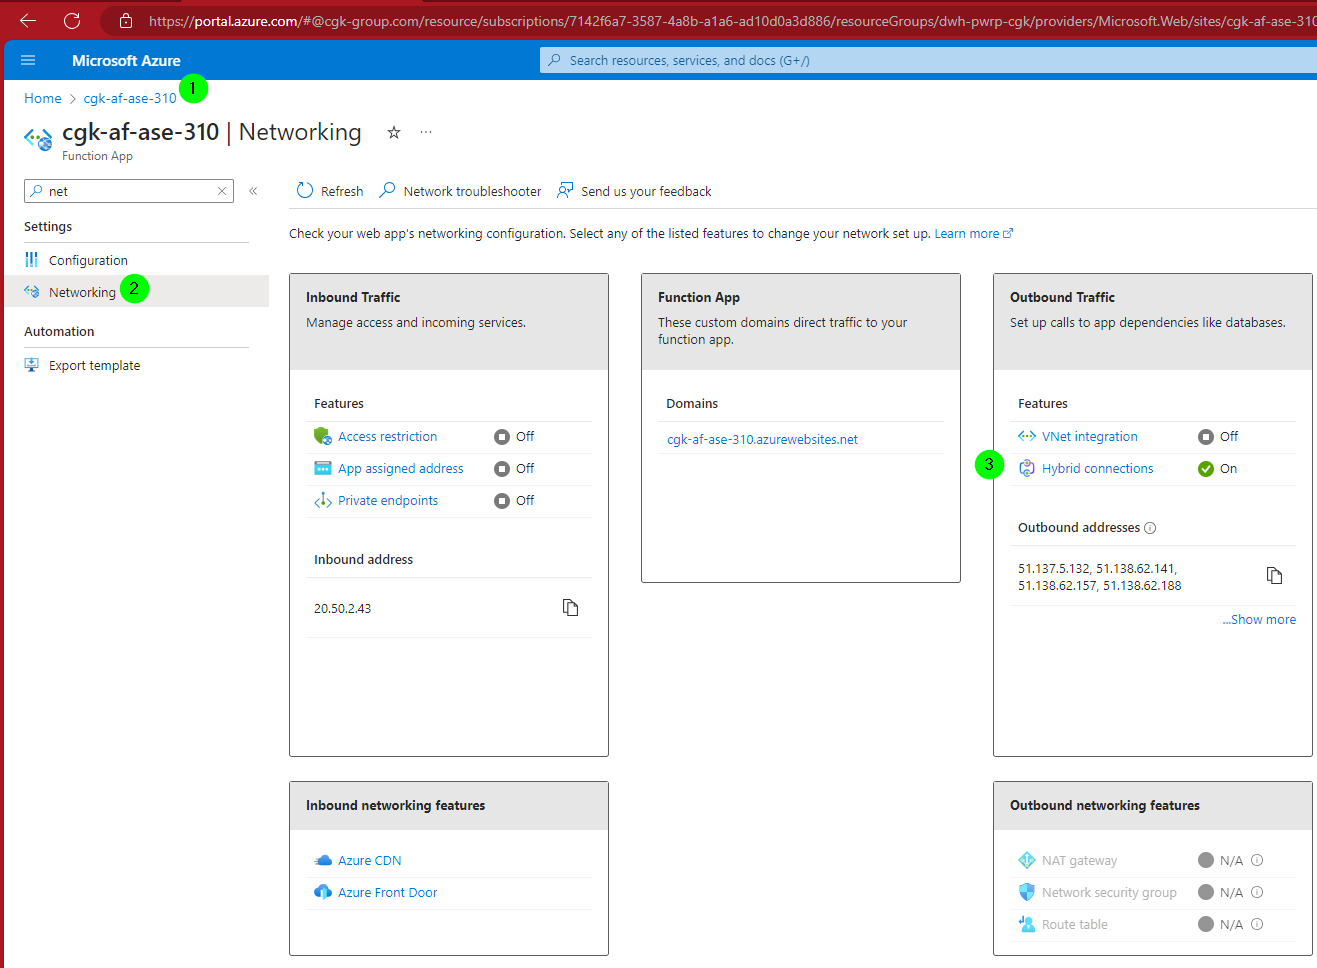Viewport: 1317px width, 968px height.
Task: Focus the global Azure search box
Action: coord(928,60)
